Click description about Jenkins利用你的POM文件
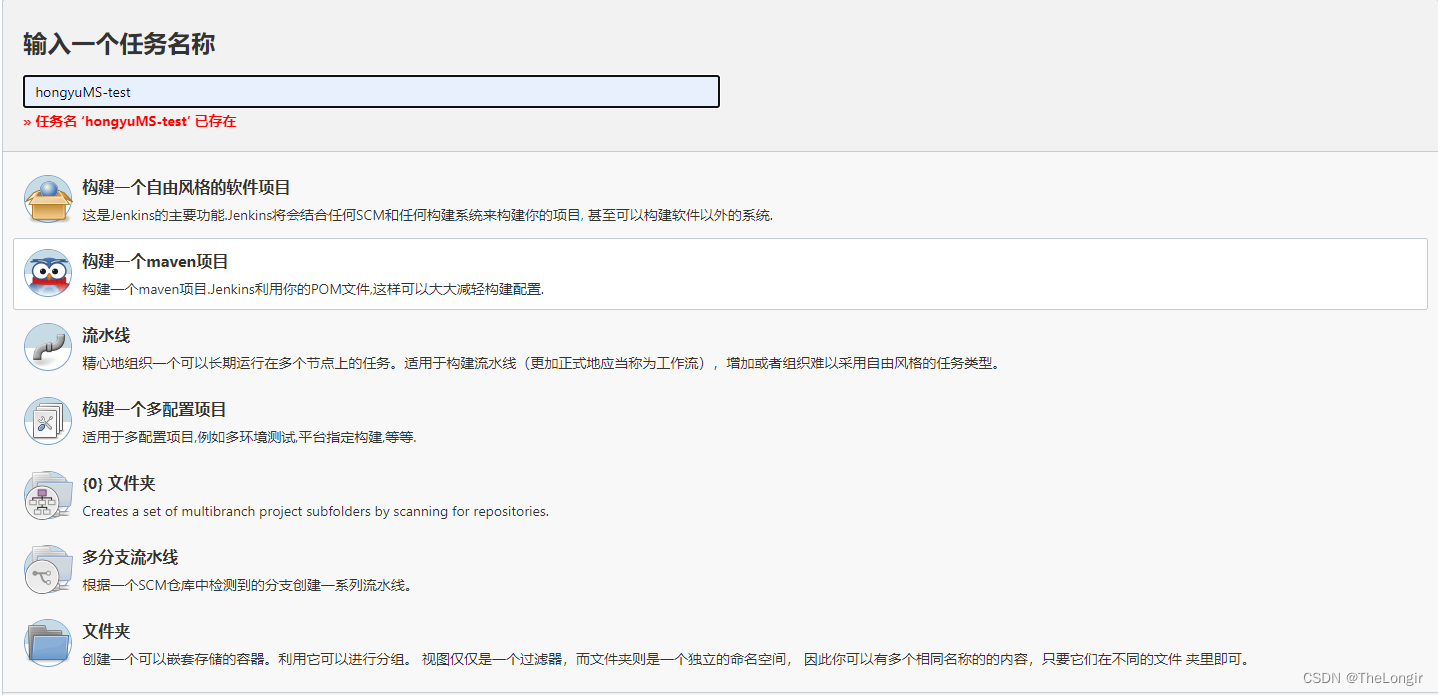 pos(312,289)
